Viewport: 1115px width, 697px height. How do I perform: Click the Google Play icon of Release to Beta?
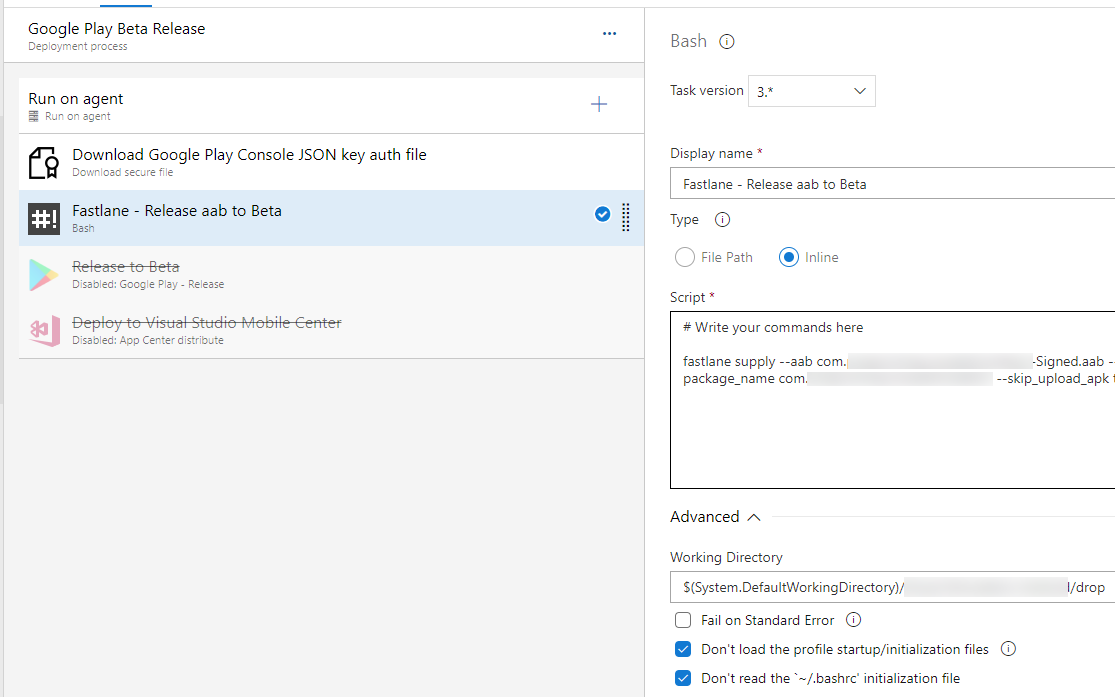pyautogui.click(x=43, y=275)
